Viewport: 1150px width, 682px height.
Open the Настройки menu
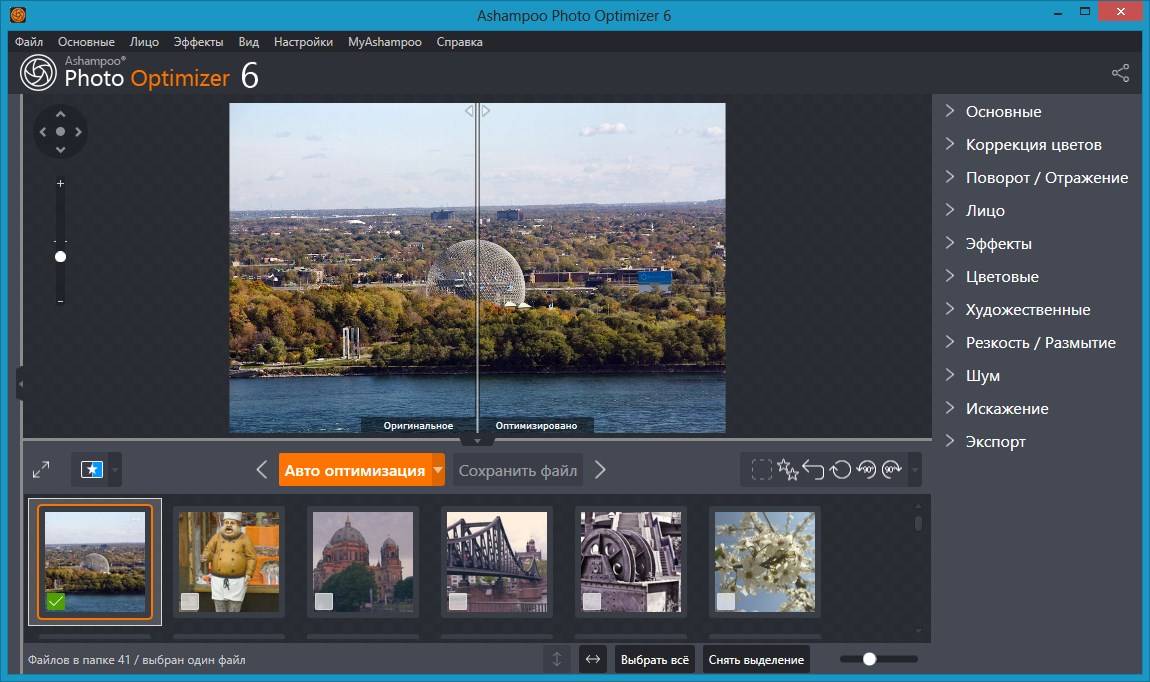coord(303,42)
